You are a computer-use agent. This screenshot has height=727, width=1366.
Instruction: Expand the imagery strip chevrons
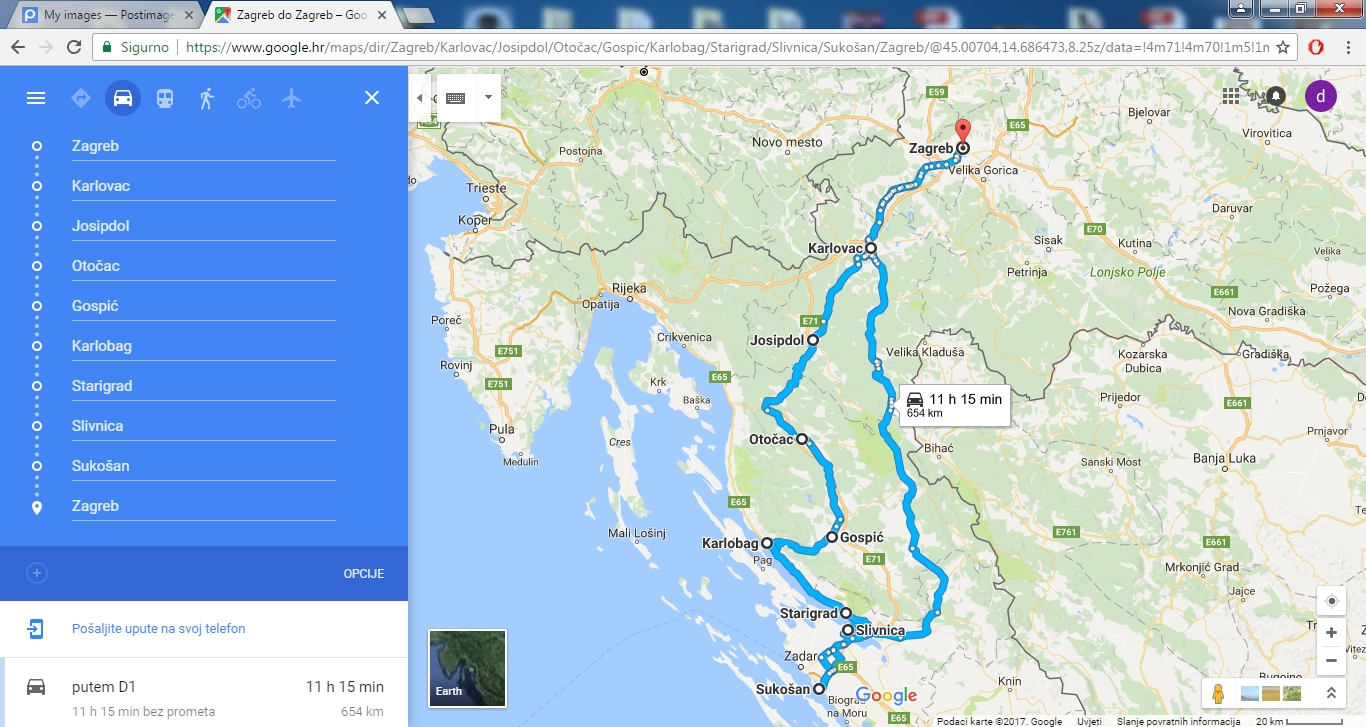pos(1331,692)
